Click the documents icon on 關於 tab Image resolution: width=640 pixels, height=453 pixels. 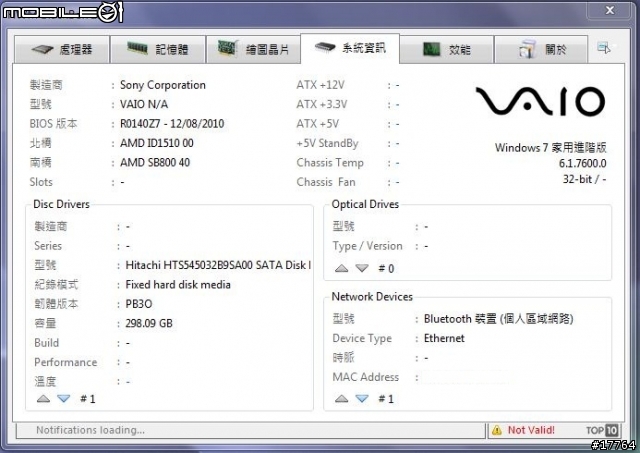tap(527, 49)
